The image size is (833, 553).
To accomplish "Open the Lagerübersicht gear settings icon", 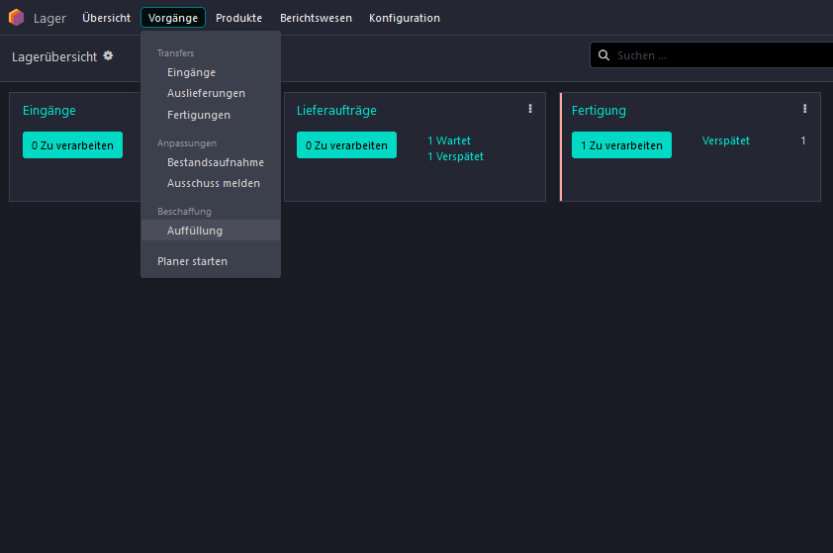I will (x=108, y=56).
